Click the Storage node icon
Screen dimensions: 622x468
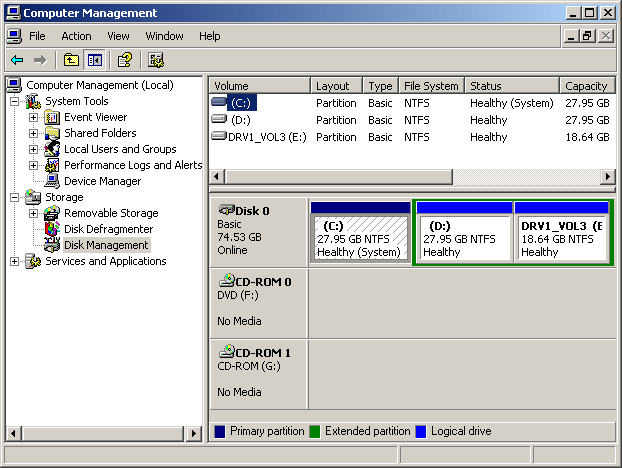(33, 197)
